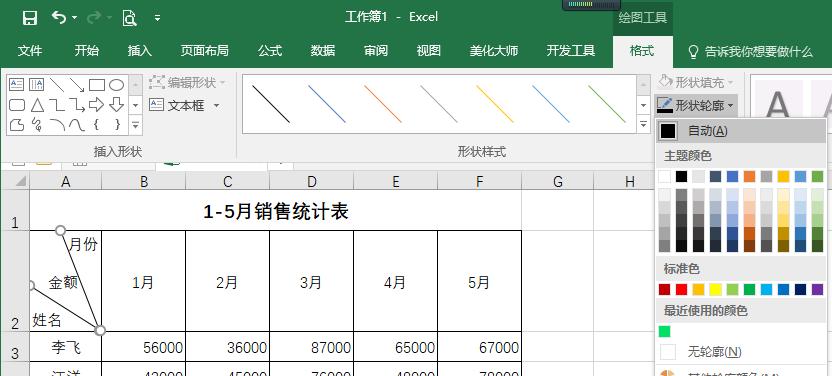Viewport: 832px width, 376px height.
Task: Open the Undo history dropdown arrow
Action: pos(74,18)
